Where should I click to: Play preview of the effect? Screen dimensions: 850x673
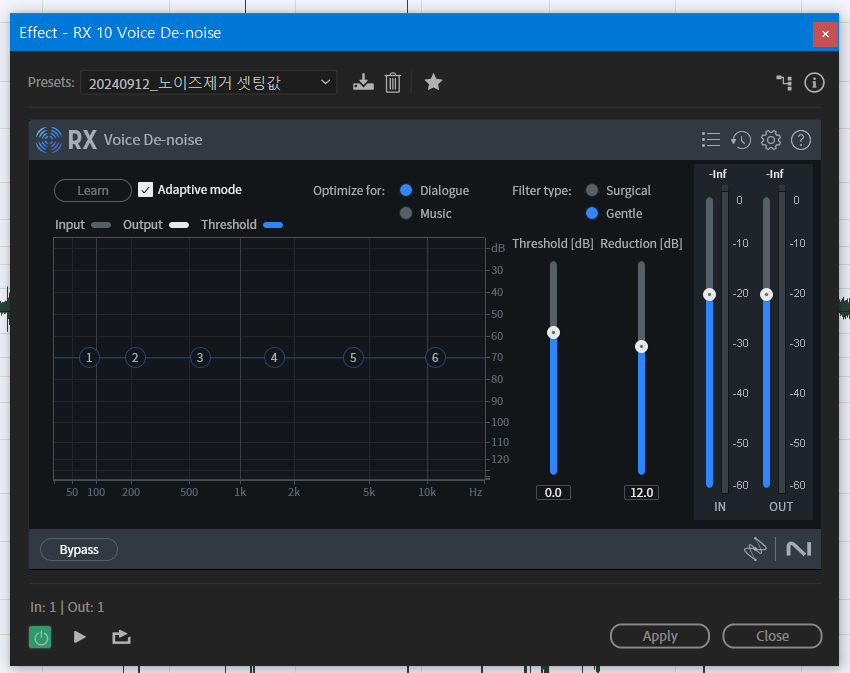tap(80, 637)
